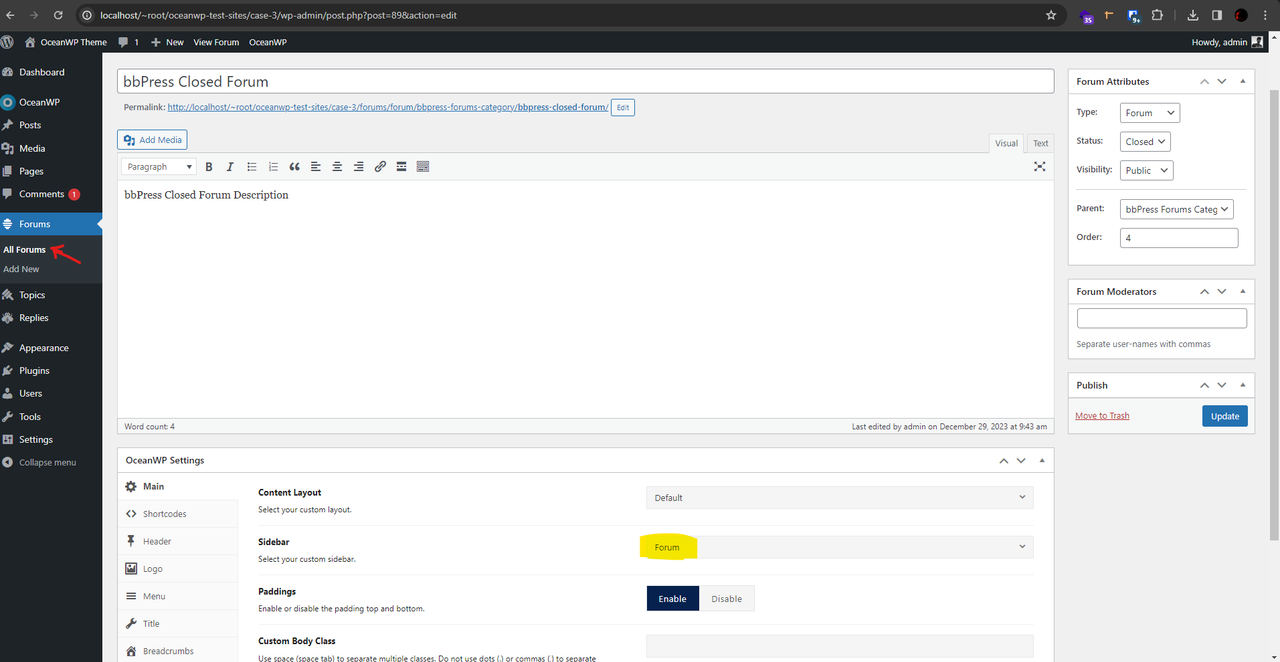This screenshot has height=662, width=1280.
Task: Open the Visibility dropdown
Action: 1147,170
